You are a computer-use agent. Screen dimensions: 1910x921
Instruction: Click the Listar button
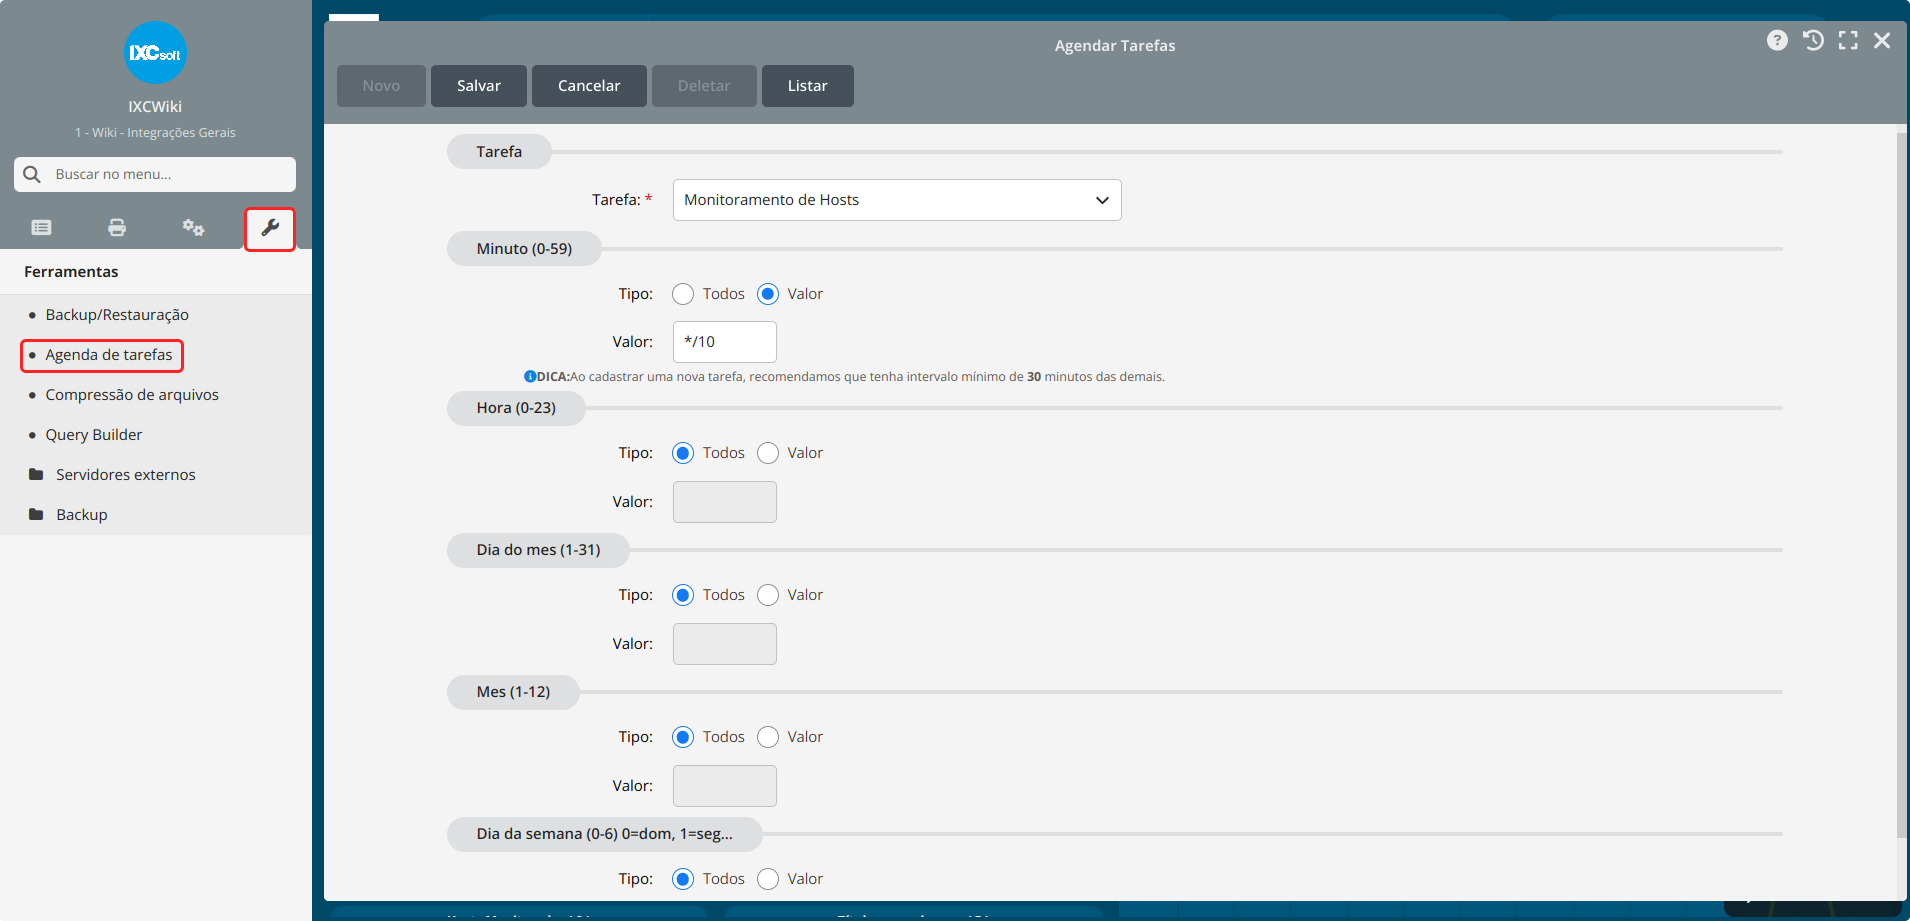[808, 86]
